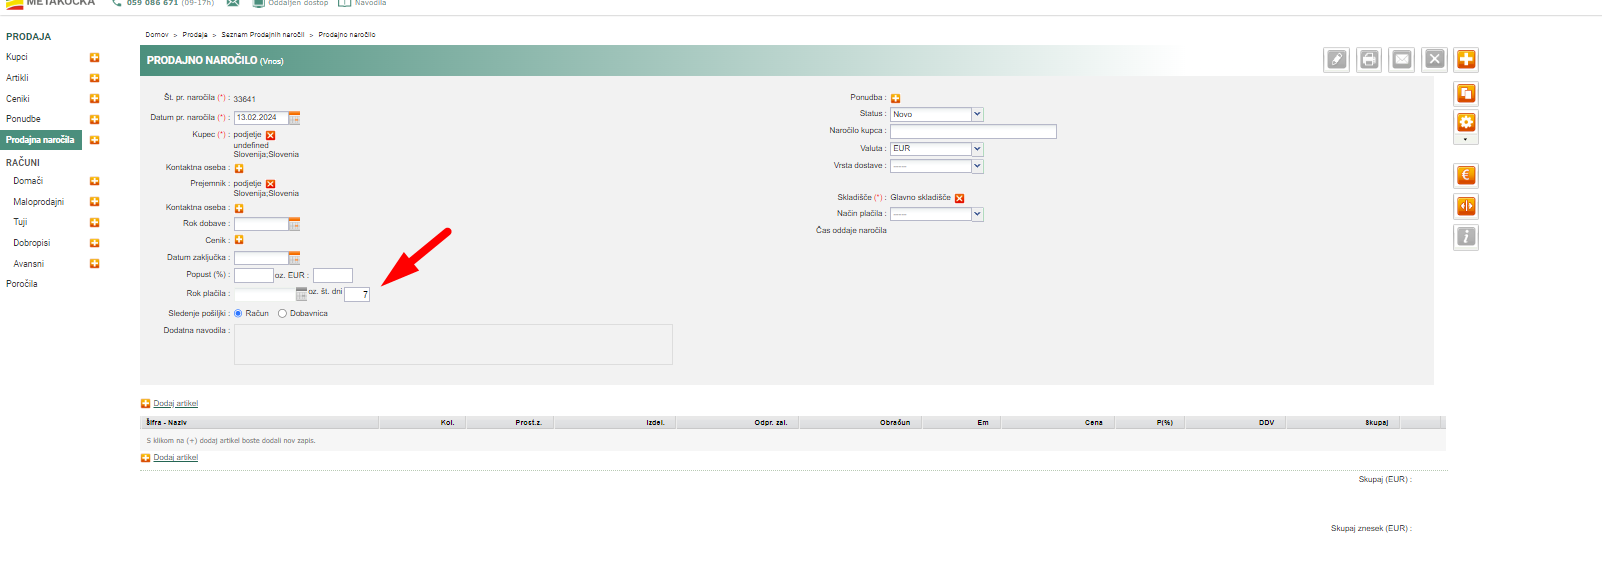Select Račun radio for Sledenje pošiljki
1602x568 pixels.
(x=238, y=313)
